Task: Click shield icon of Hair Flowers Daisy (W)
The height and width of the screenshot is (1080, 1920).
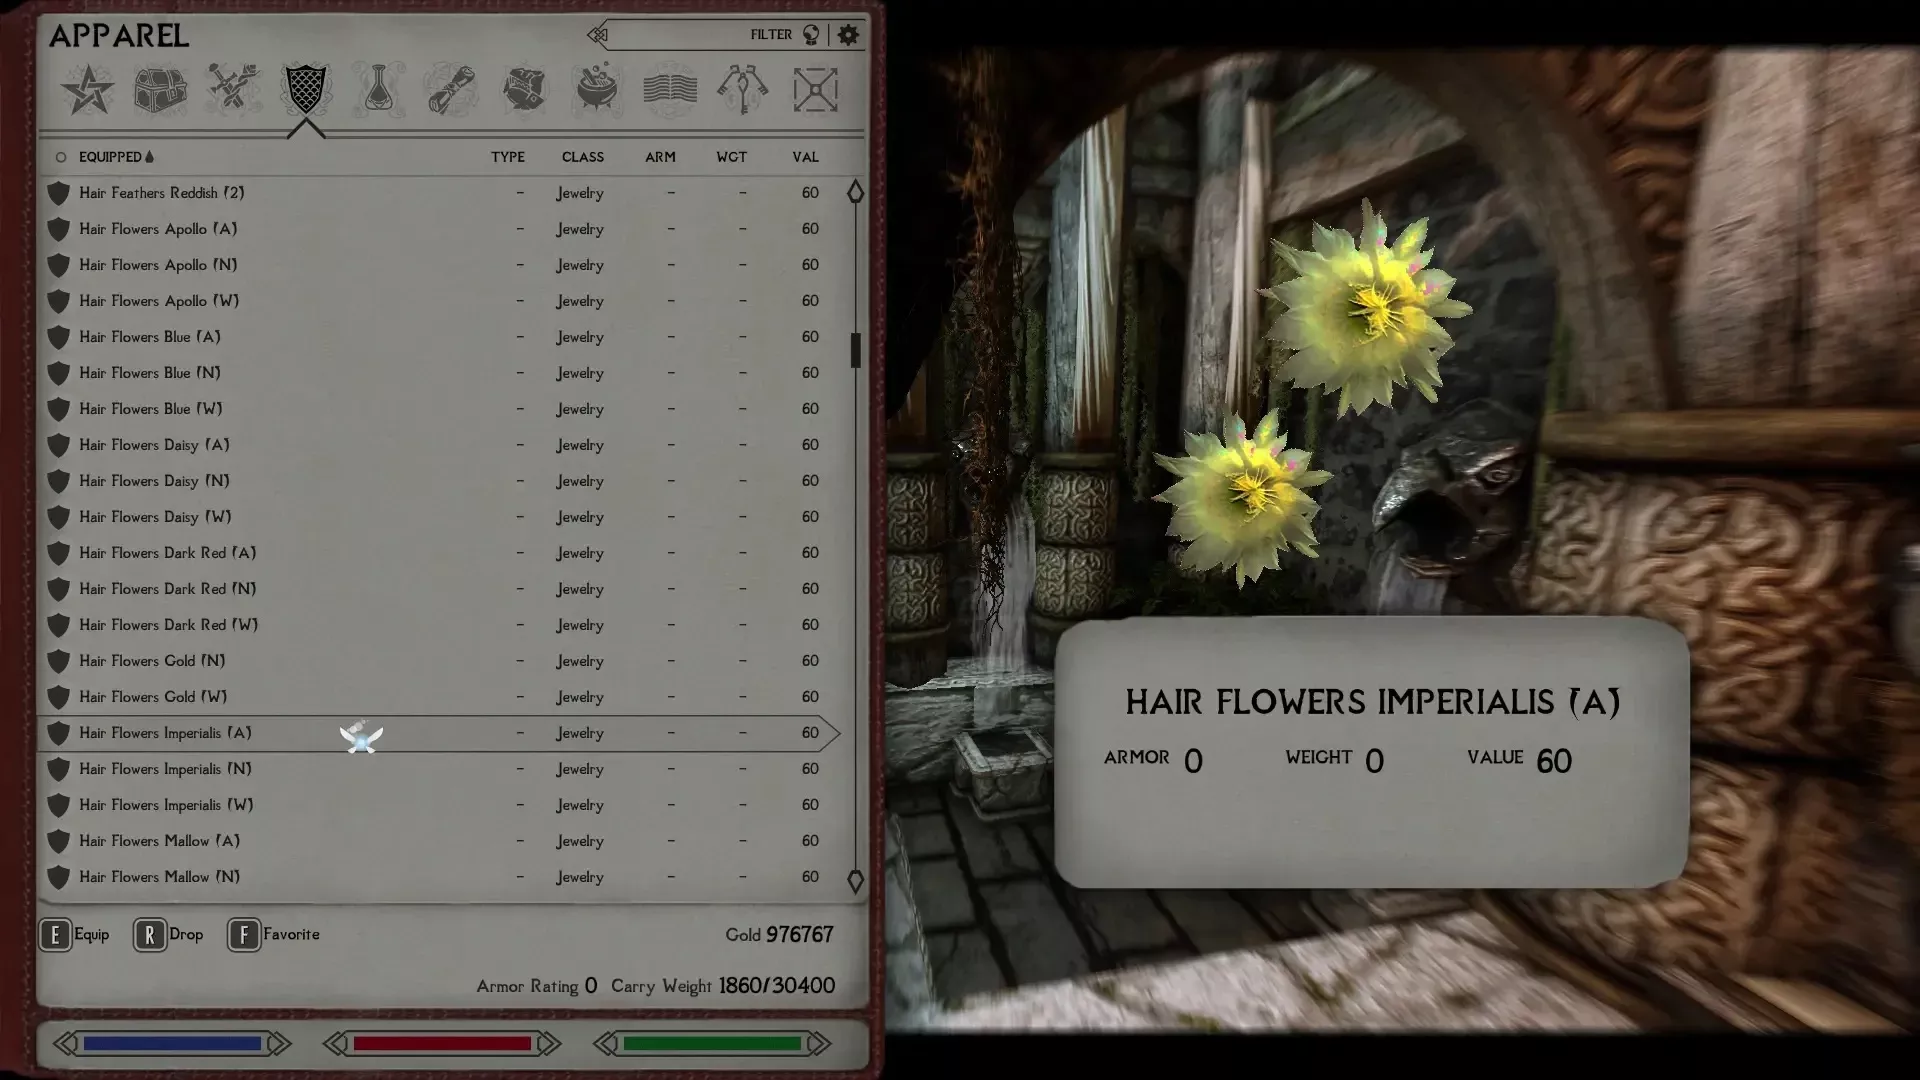Action: pos(59,517)
